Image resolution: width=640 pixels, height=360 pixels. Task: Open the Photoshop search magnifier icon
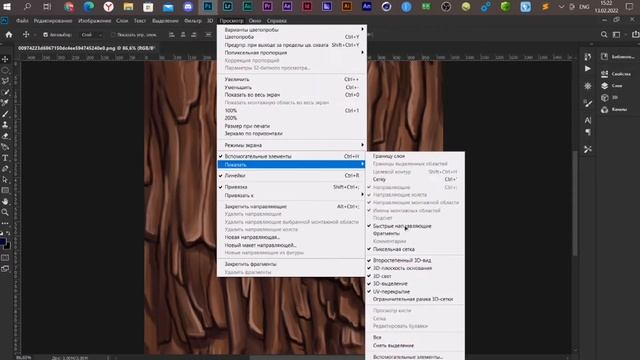click(x=604, y=35)
